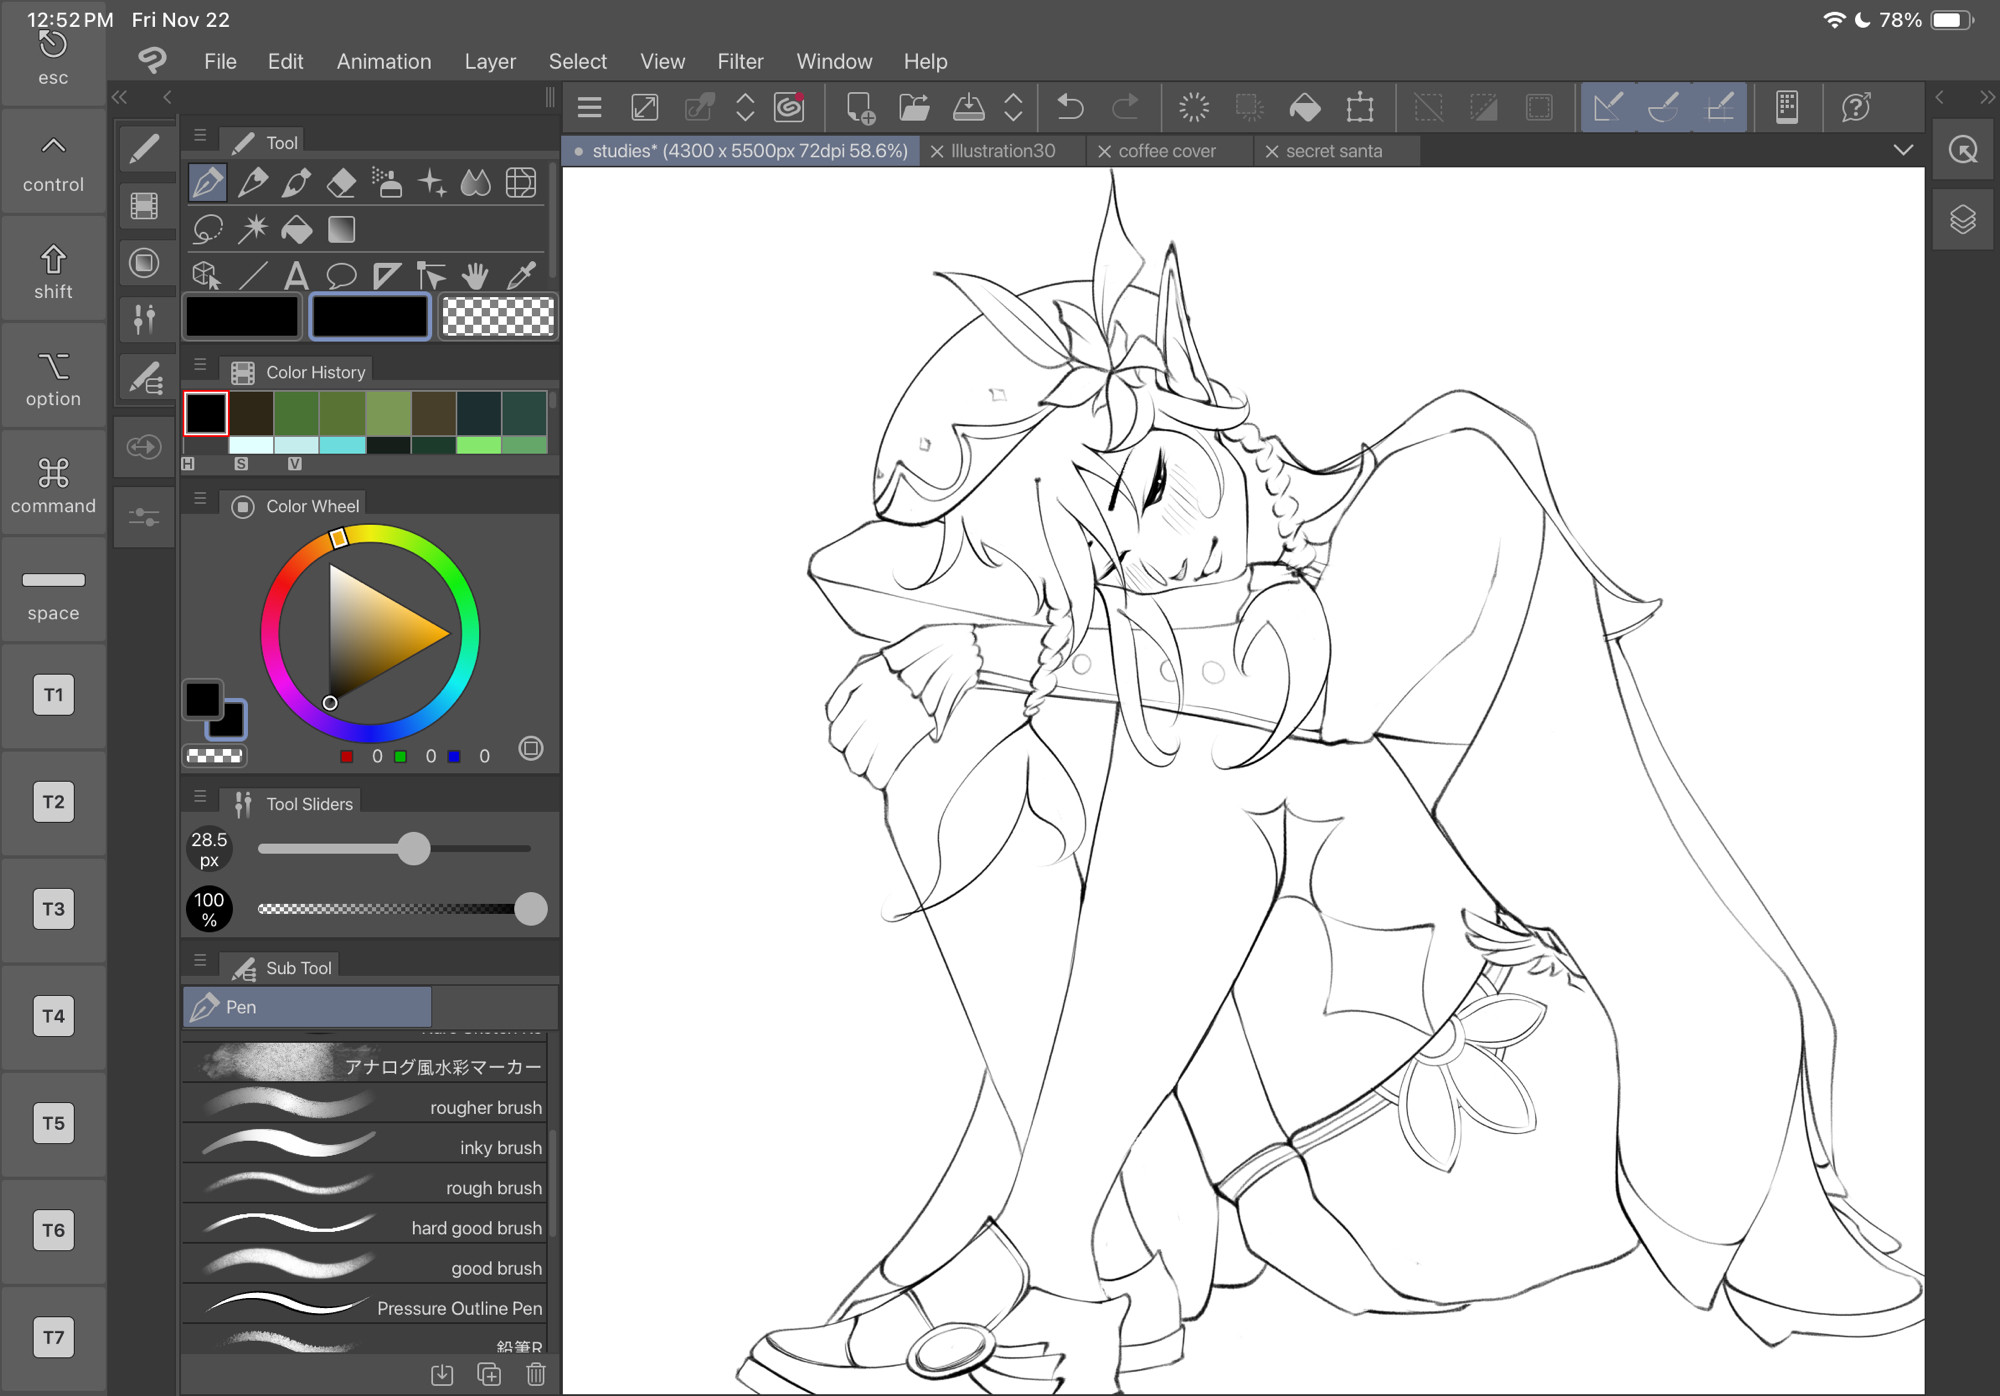Open the Layer menu
The height and width of the screenshot is (1396, 2000).
coord(490,61)
